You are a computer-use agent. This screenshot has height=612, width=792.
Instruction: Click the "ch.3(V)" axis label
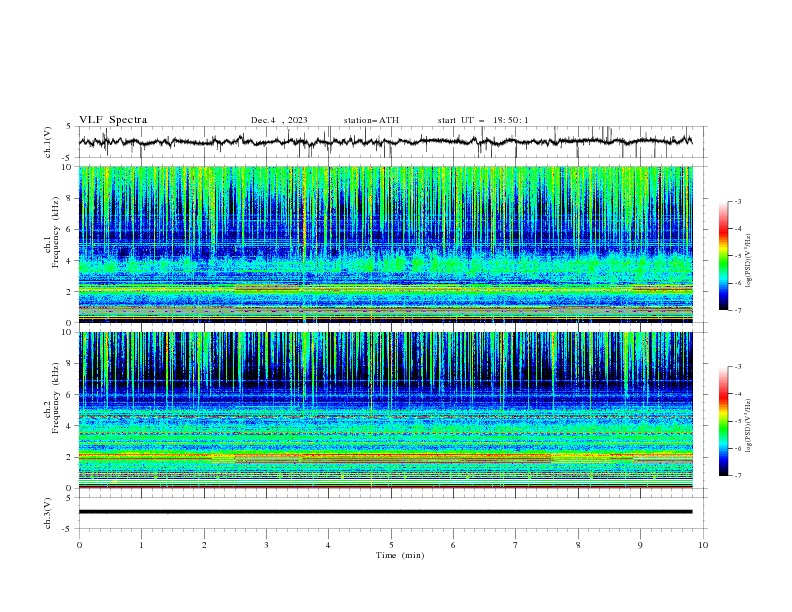(x=48, y=513)
